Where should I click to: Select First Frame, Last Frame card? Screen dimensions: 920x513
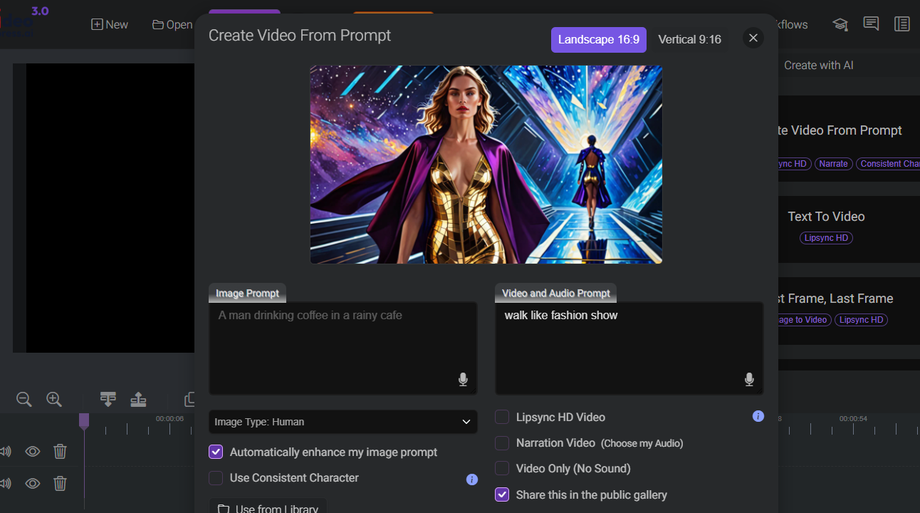coord(849,310)
